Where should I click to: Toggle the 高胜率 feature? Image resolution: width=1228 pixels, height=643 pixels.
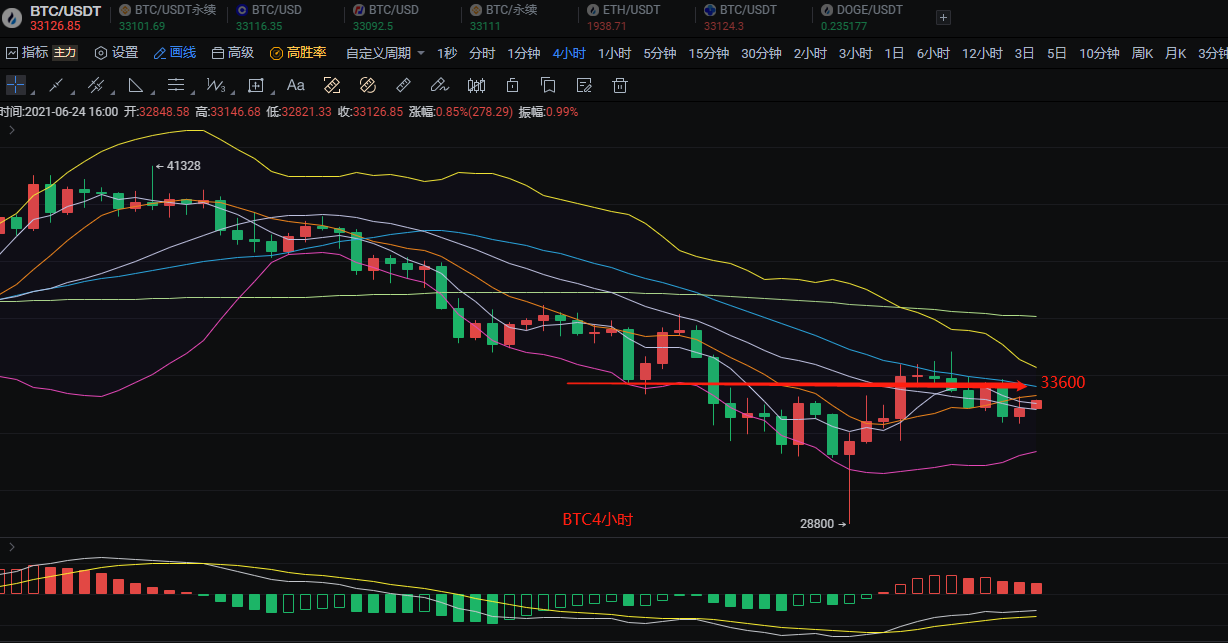point(298,53)
